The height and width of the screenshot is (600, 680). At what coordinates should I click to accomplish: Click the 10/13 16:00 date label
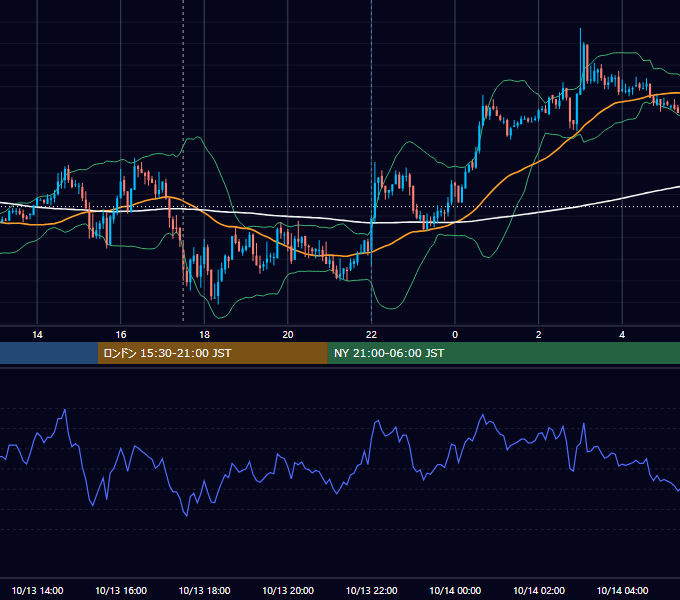[121, 590]
